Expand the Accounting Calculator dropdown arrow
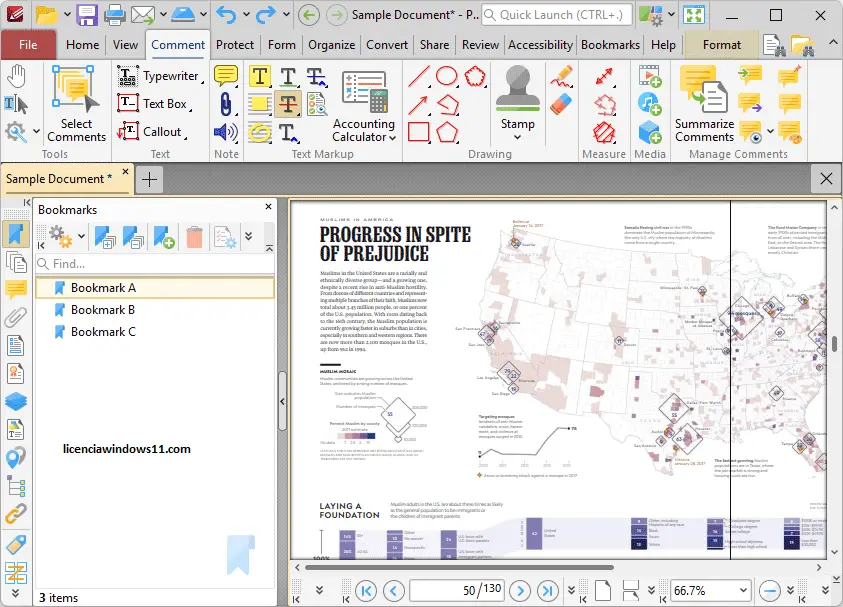The image size is (843, 607). [392, 138]
